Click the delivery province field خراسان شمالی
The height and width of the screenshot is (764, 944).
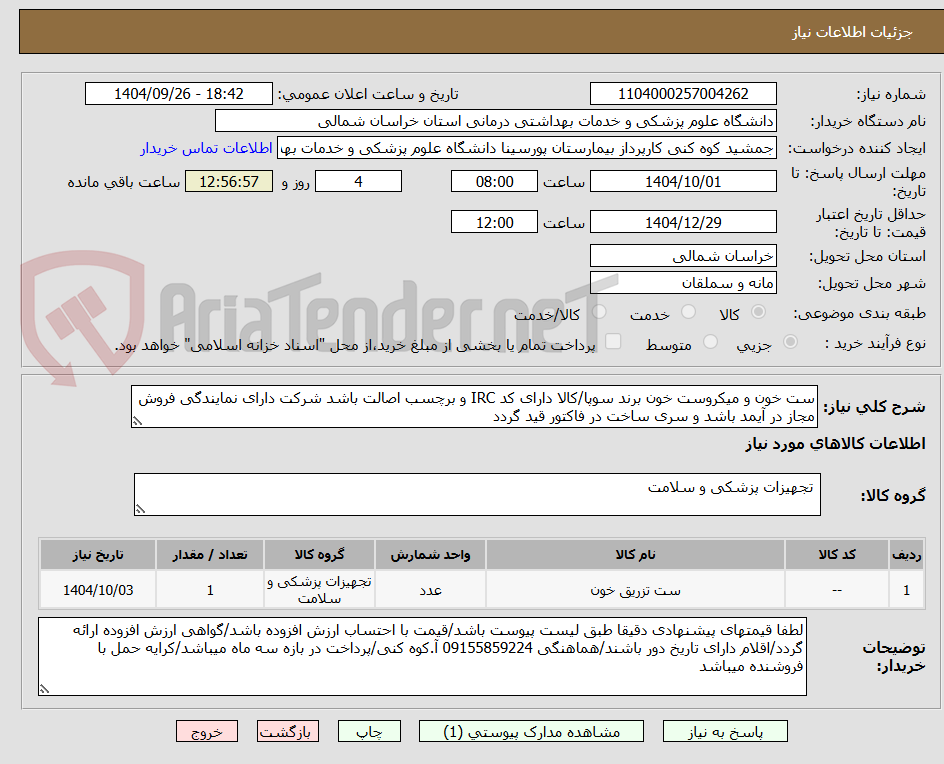tap(683, 256)
